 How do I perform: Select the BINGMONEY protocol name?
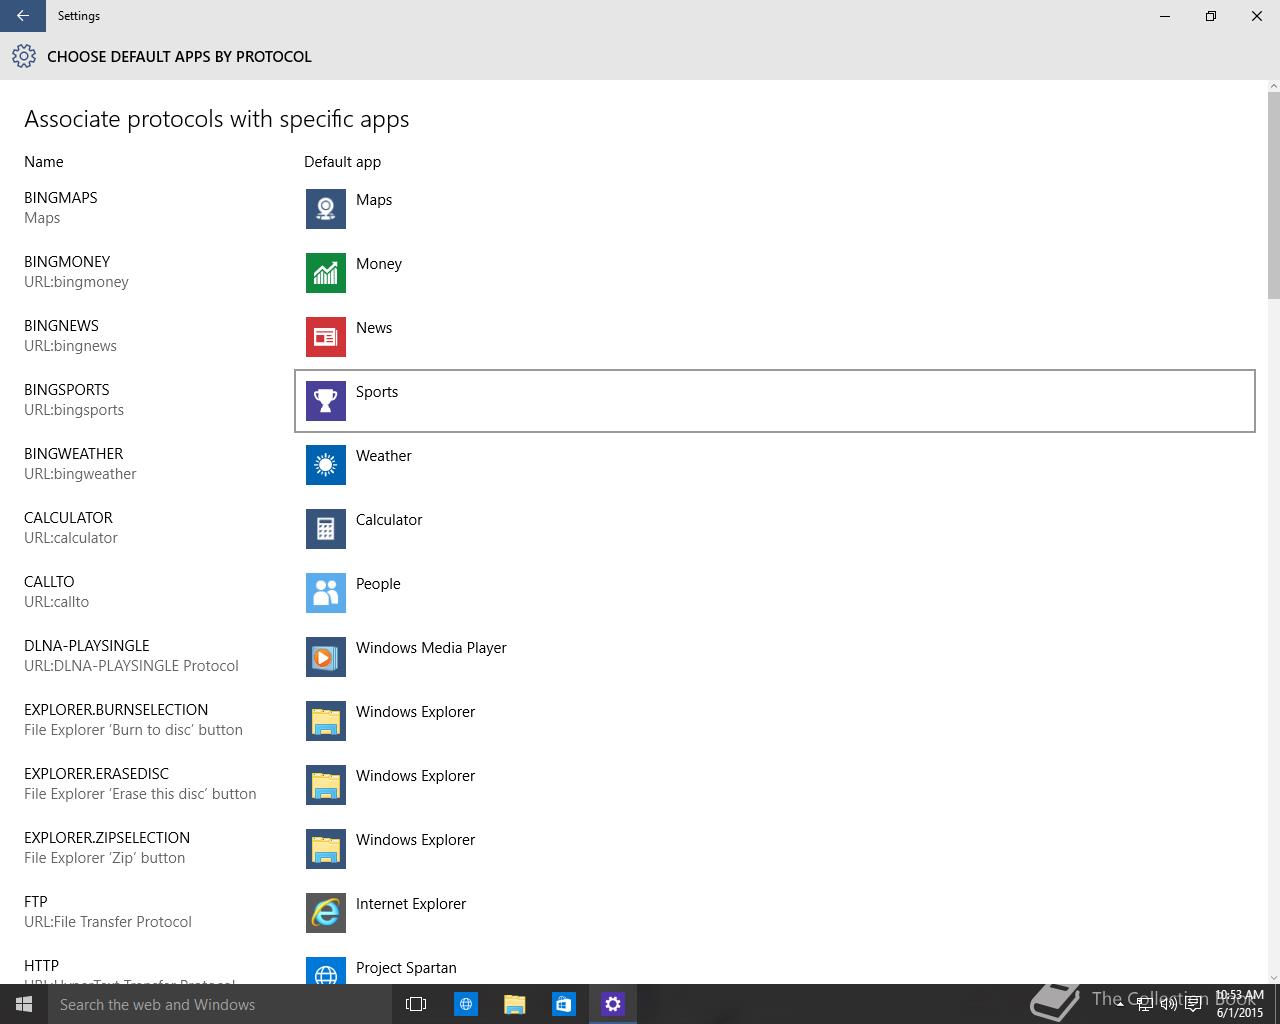67,262
